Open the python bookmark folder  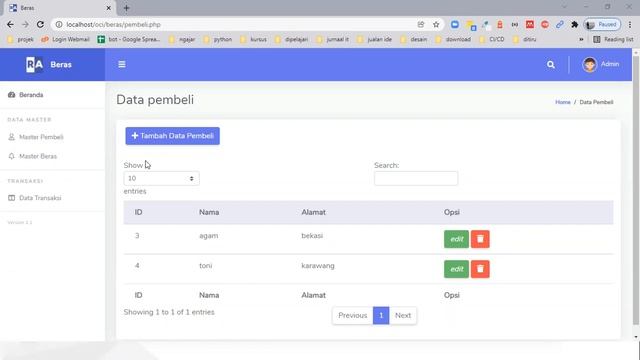pyautogui.click(x=218, y=39)
